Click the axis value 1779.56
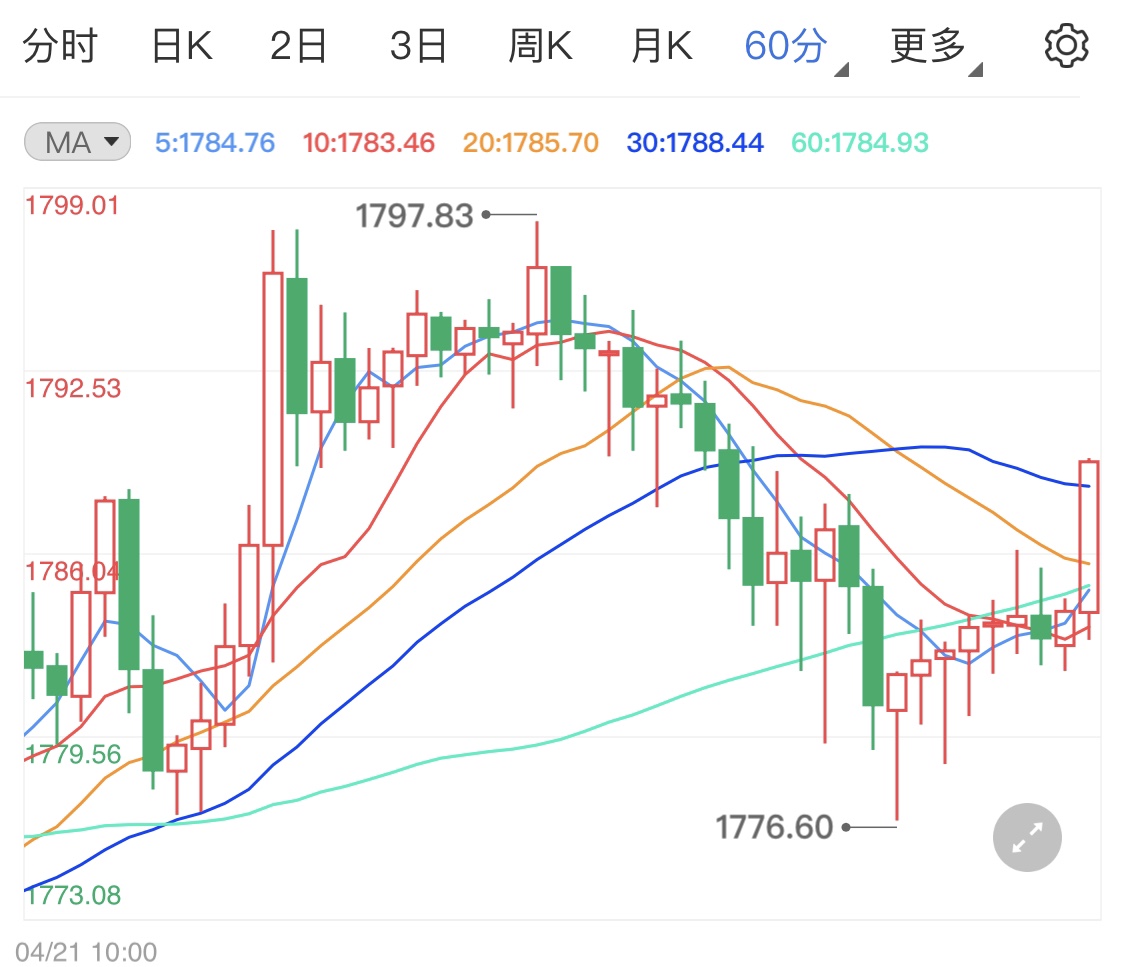Image resolution: width=1125 pixels, height=967 pixels. (x=73, y=755)
